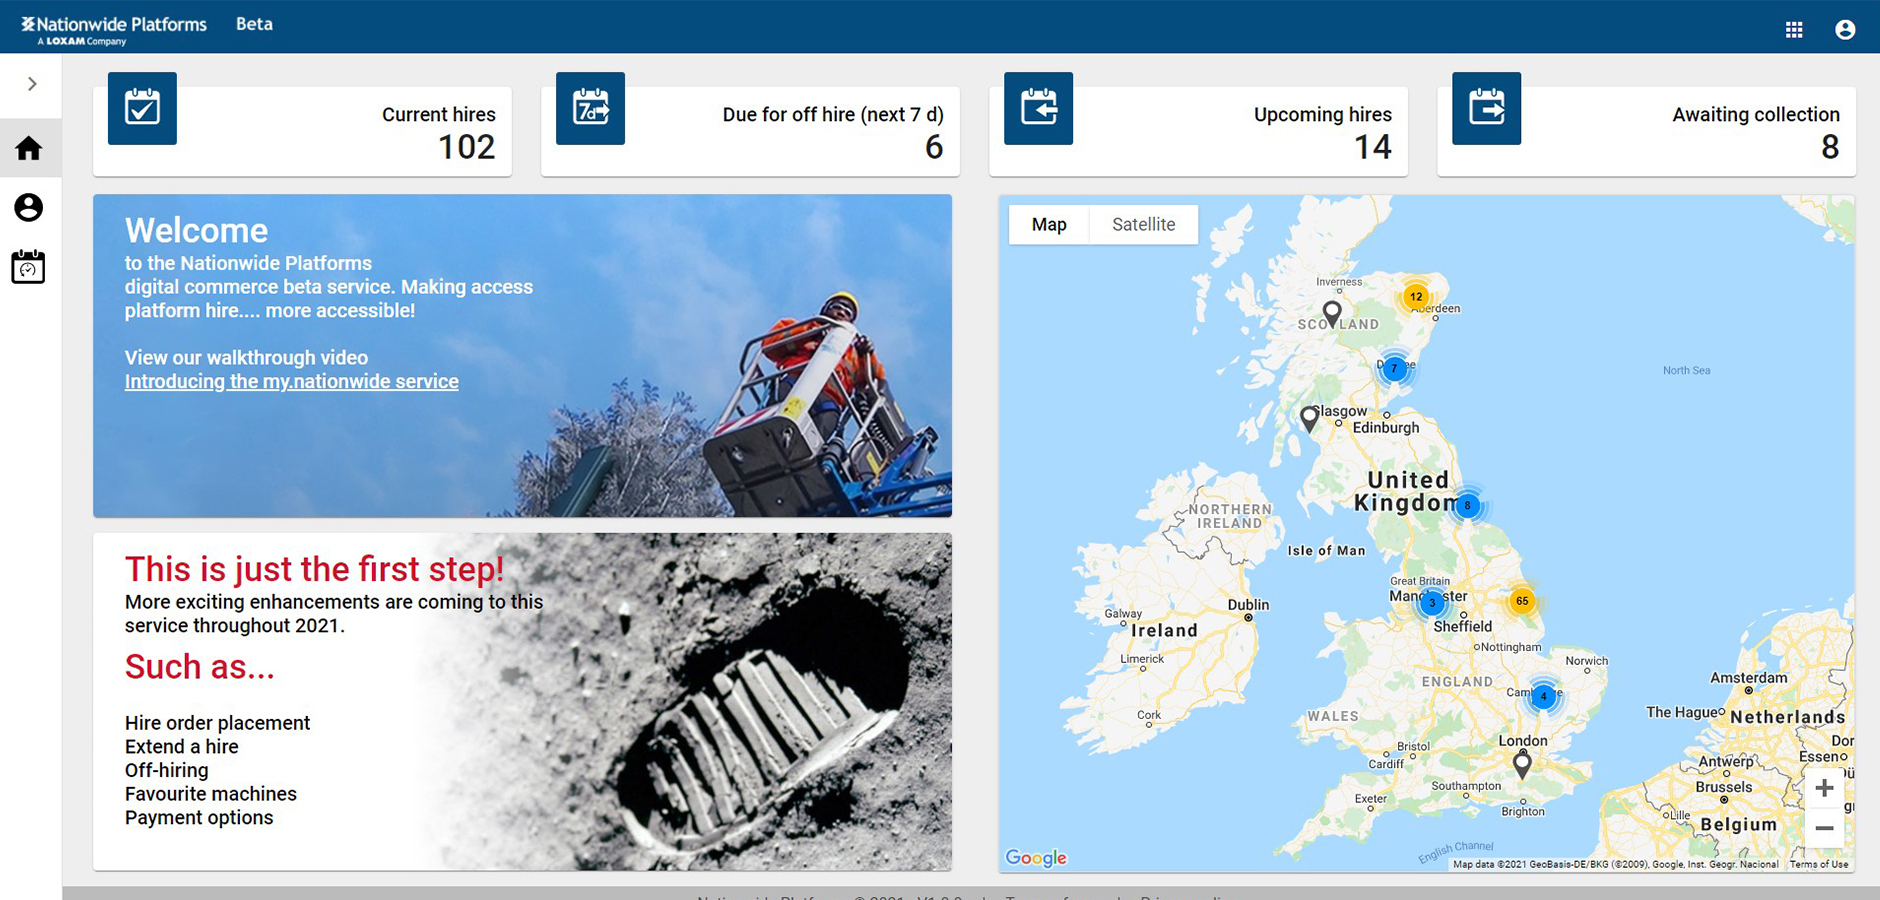Zoom in the map with plus button
1880x900 pixels.
[x=1824, y=788]
